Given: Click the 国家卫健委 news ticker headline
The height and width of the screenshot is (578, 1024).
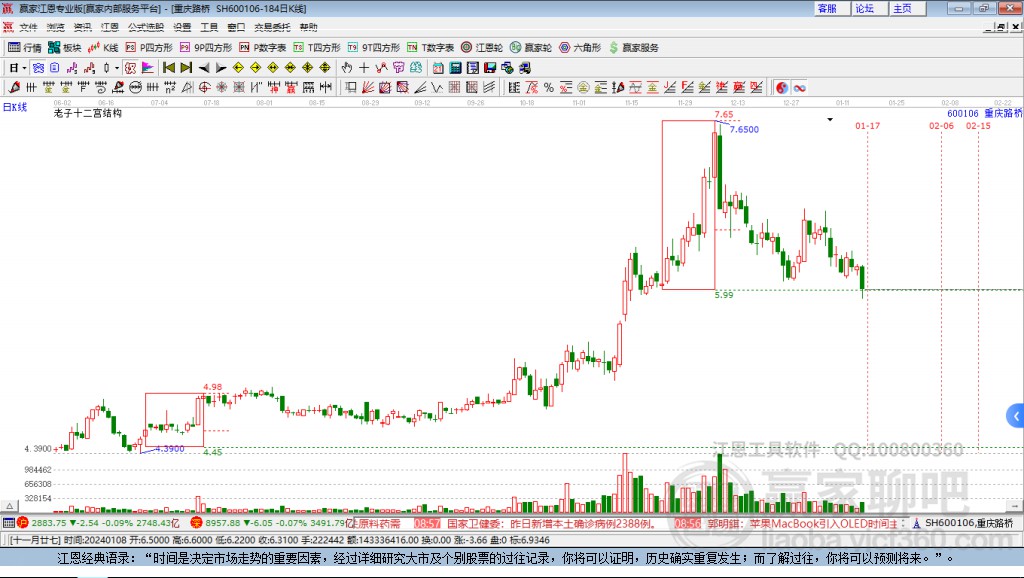Looking at the screenshot, I should point(552,523).
